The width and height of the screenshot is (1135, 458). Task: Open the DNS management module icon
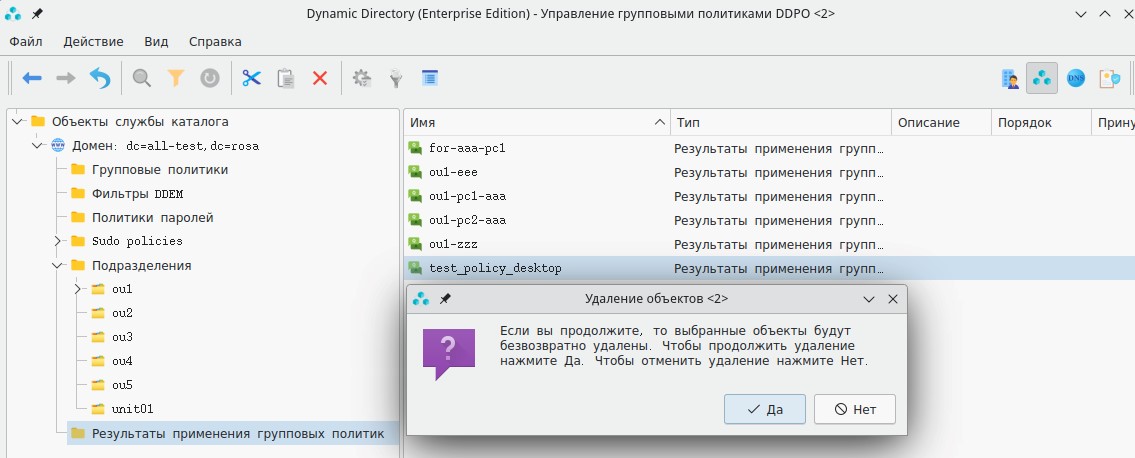coord(1076,78)
